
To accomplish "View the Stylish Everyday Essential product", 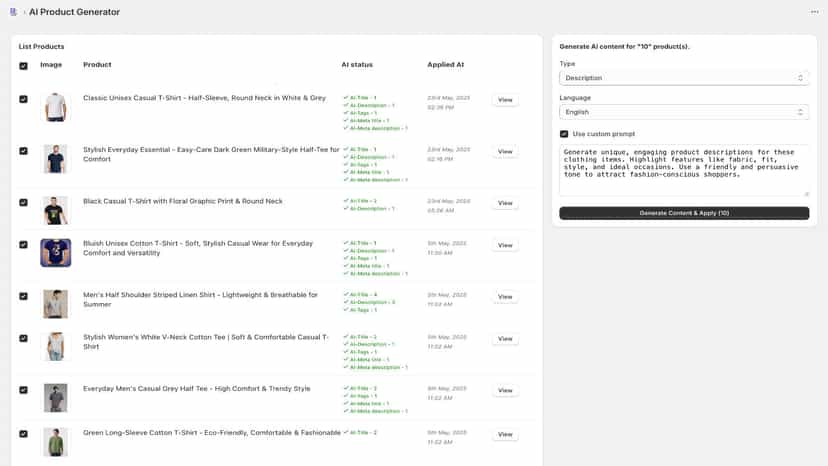I will click(x=505, y=152).
